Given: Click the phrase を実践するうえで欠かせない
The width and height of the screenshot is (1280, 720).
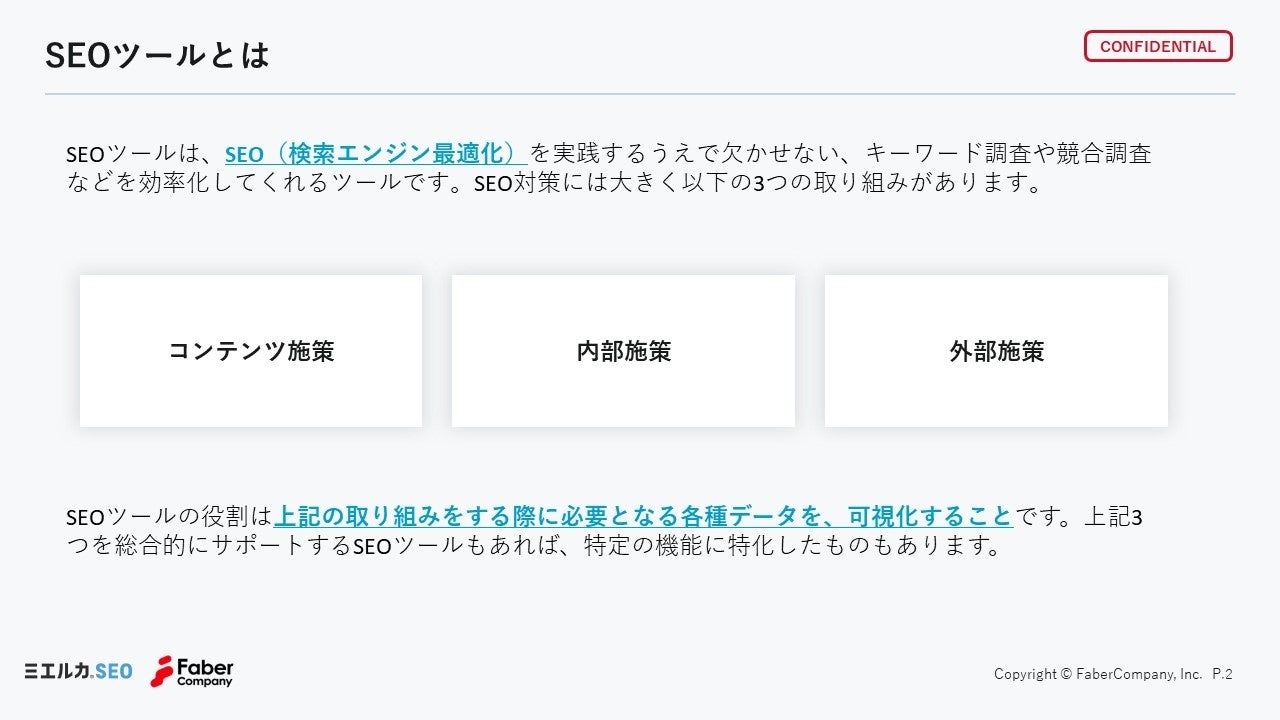Looking at the screenshot, I should click(690, 154).
